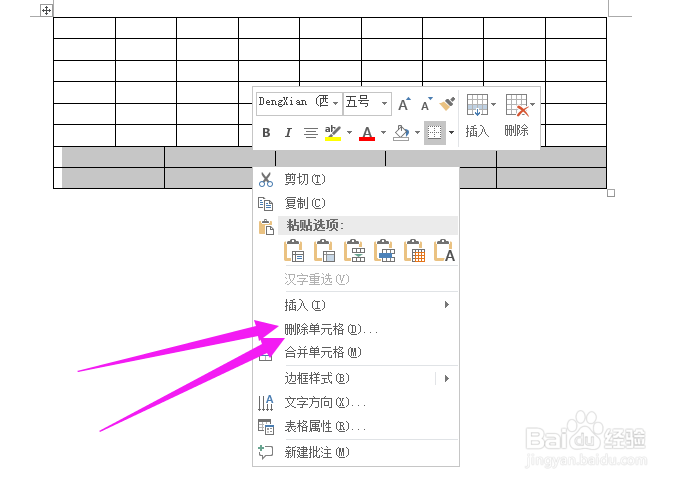Choose third paste option: insert as rows
This screenshot has height=484, width=685.
click(x=355, y=251)
